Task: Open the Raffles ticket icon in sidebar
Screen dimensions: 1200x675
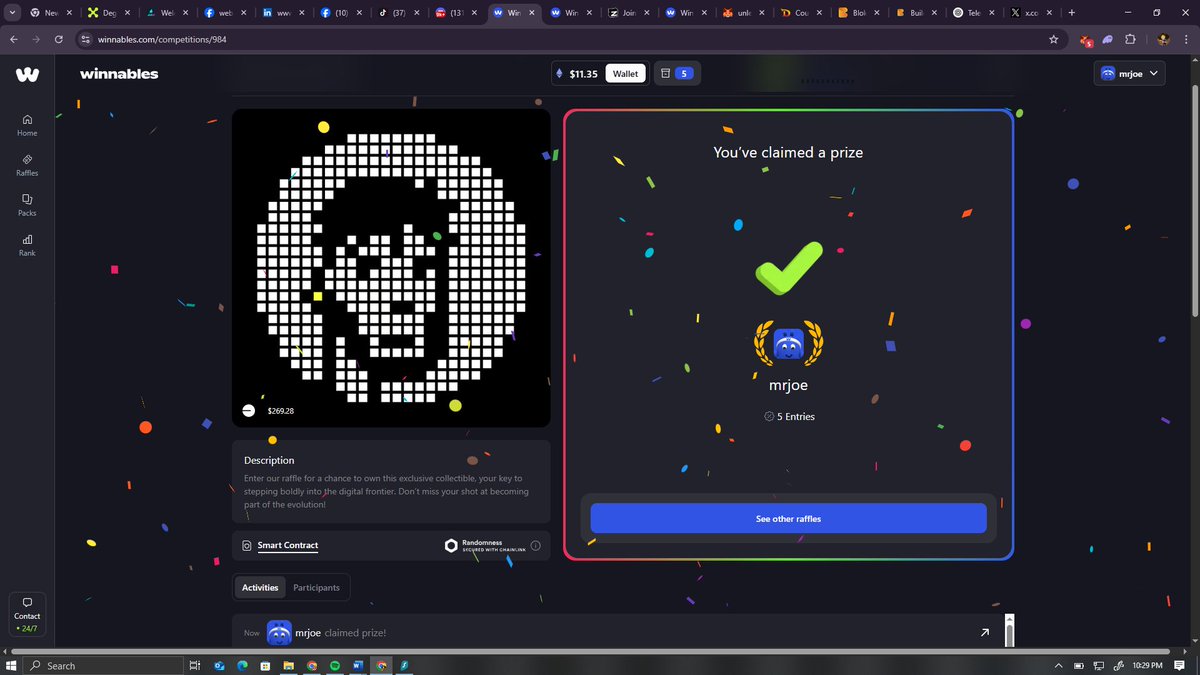Action: [27, 159]
